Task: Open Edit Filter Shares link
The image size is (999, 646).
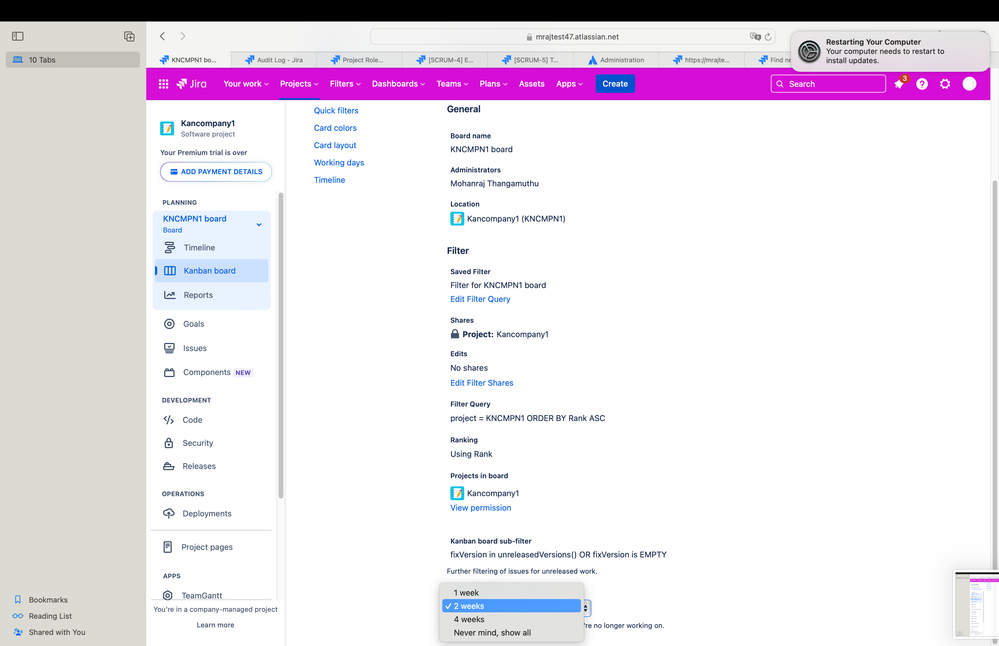Action: 482,383
